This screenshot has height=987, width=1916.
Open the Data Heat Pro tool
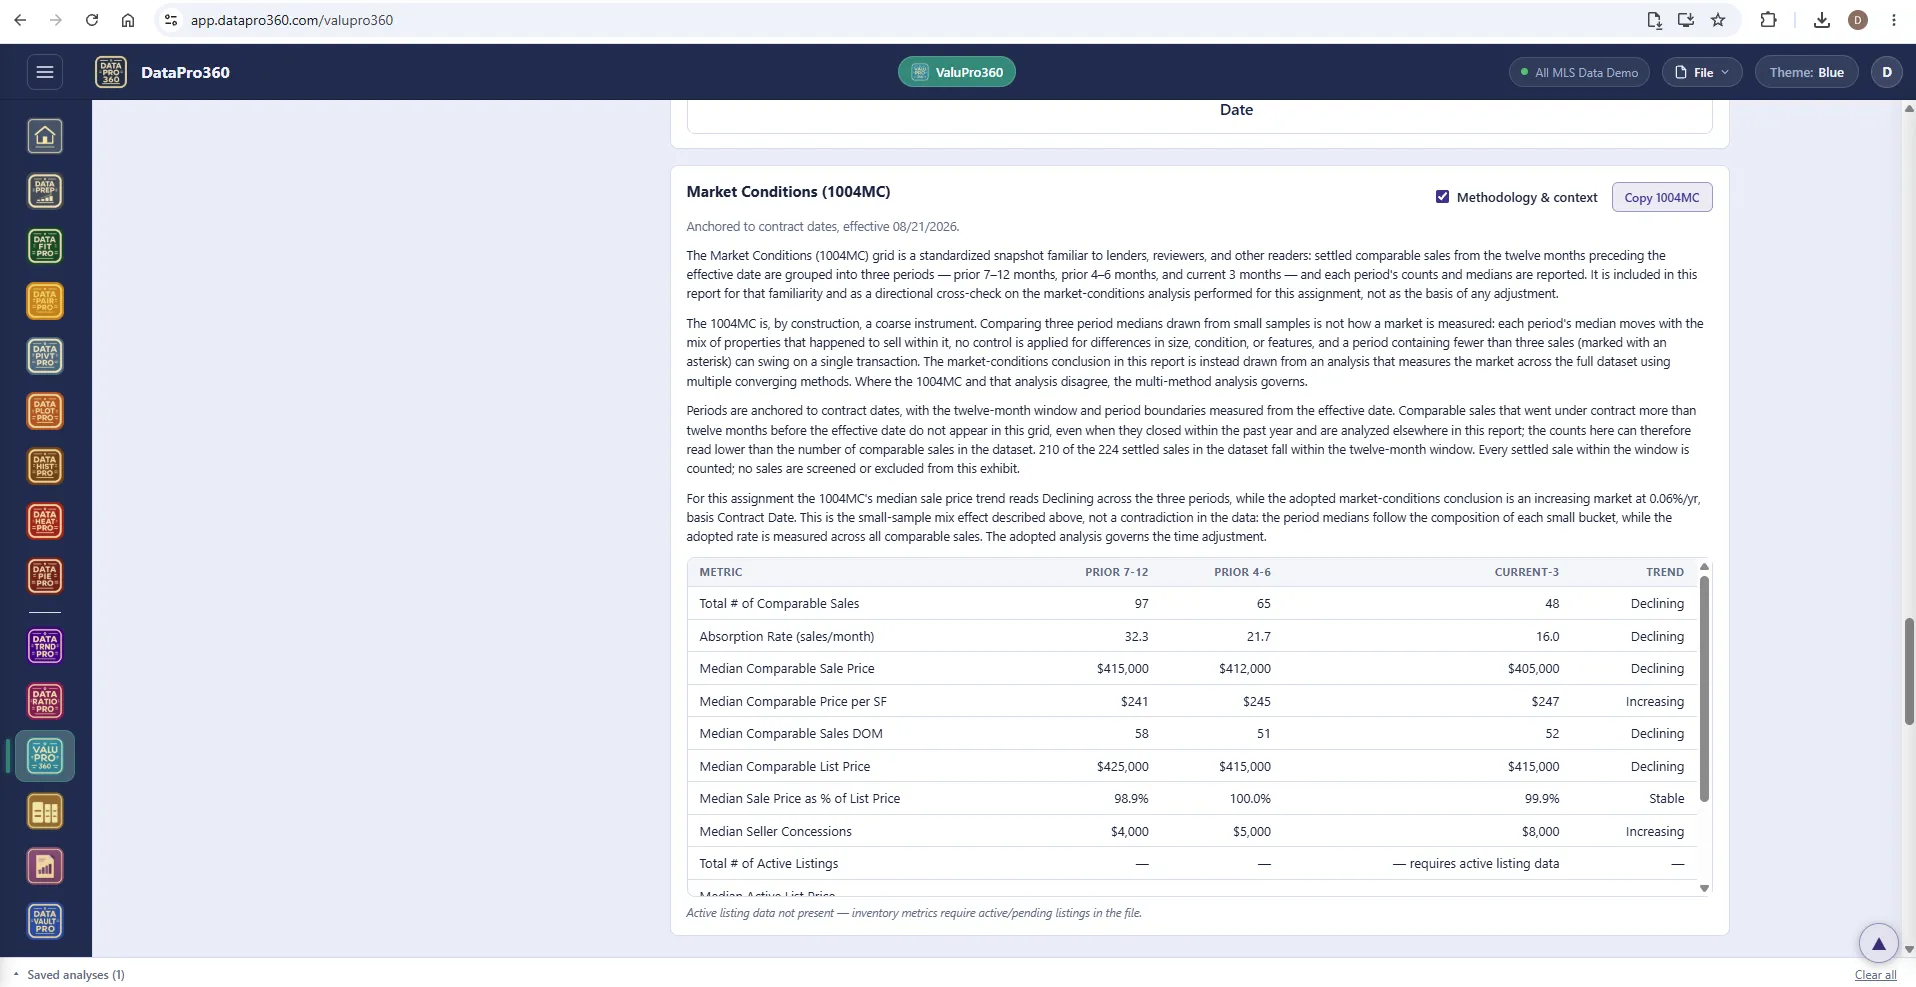[x=45, y=521]
